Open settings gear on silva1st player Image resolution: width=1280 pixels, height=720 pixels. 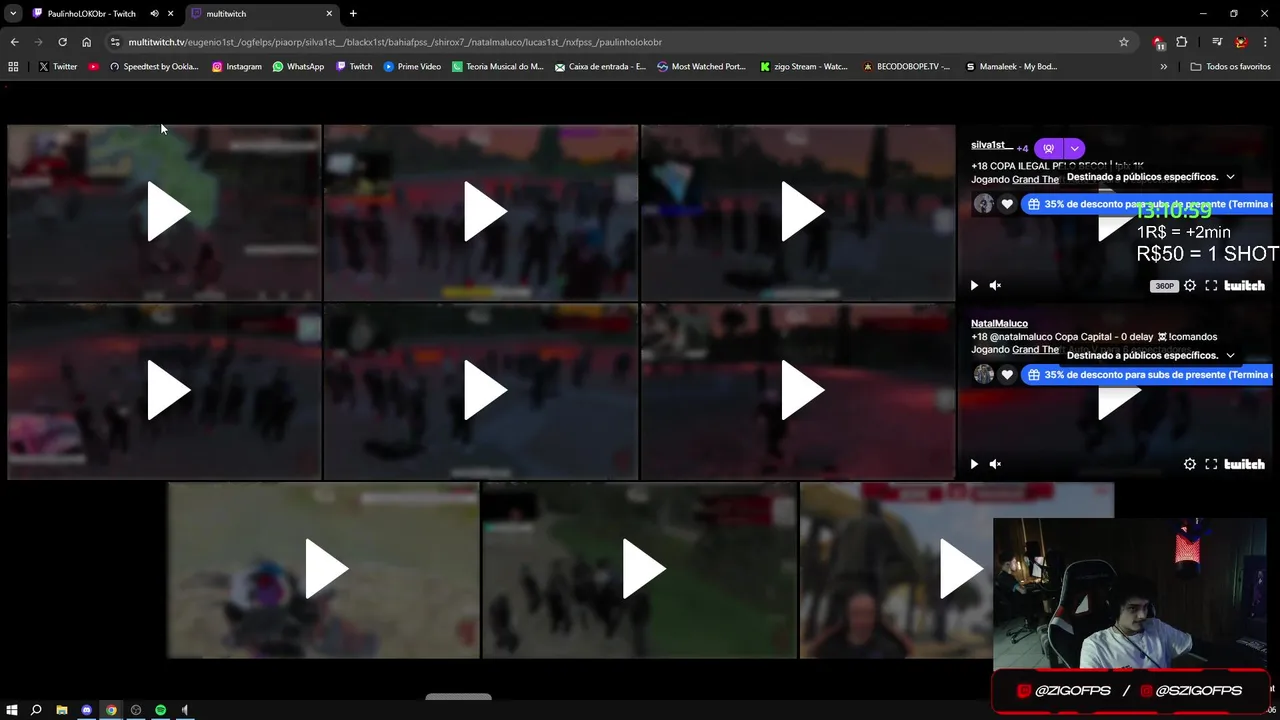(x=1190, y=285)
